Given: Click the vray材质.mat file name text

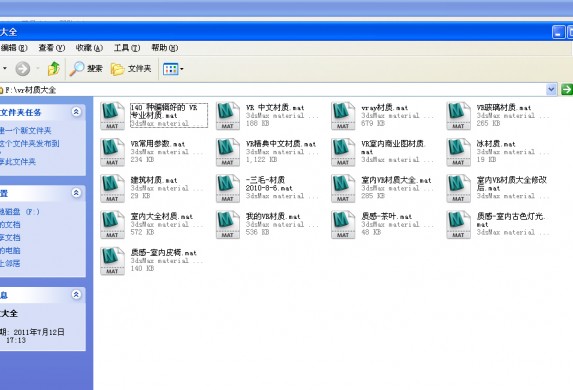Looking at the screenshot, I should coord(384,107).
